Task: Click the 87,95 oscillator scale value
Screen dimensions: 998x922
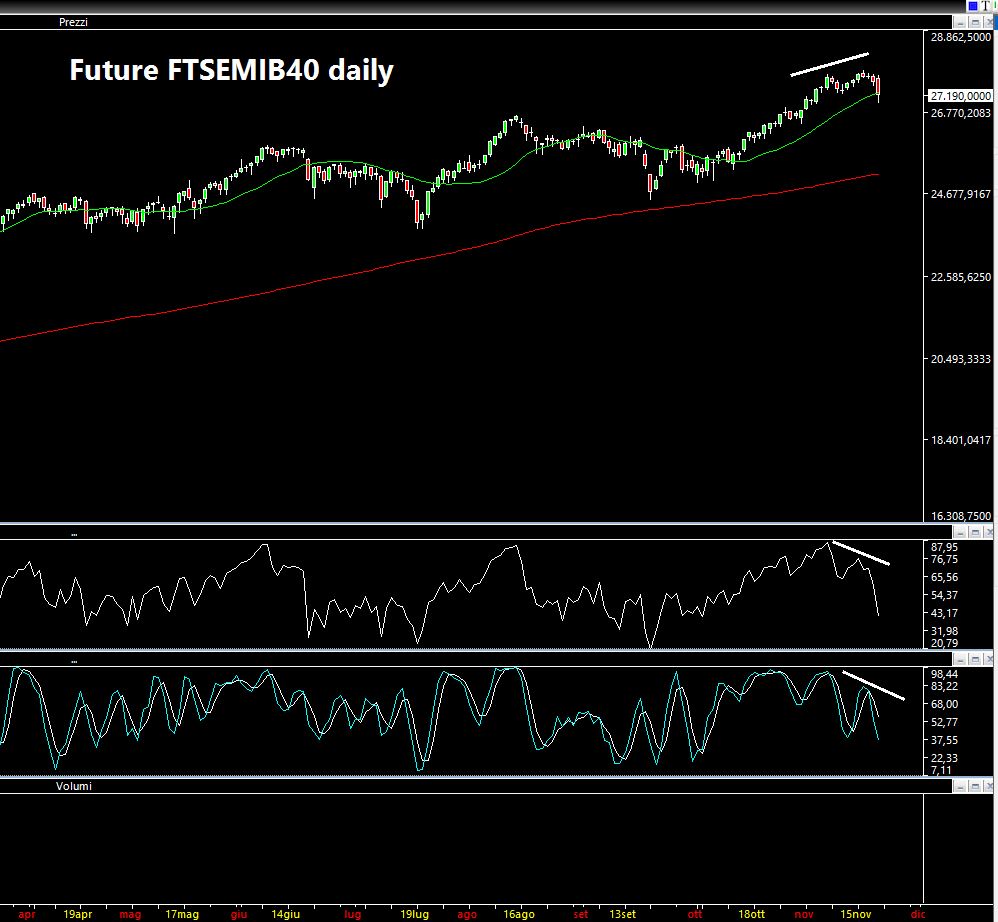Action: coord(944,547)
